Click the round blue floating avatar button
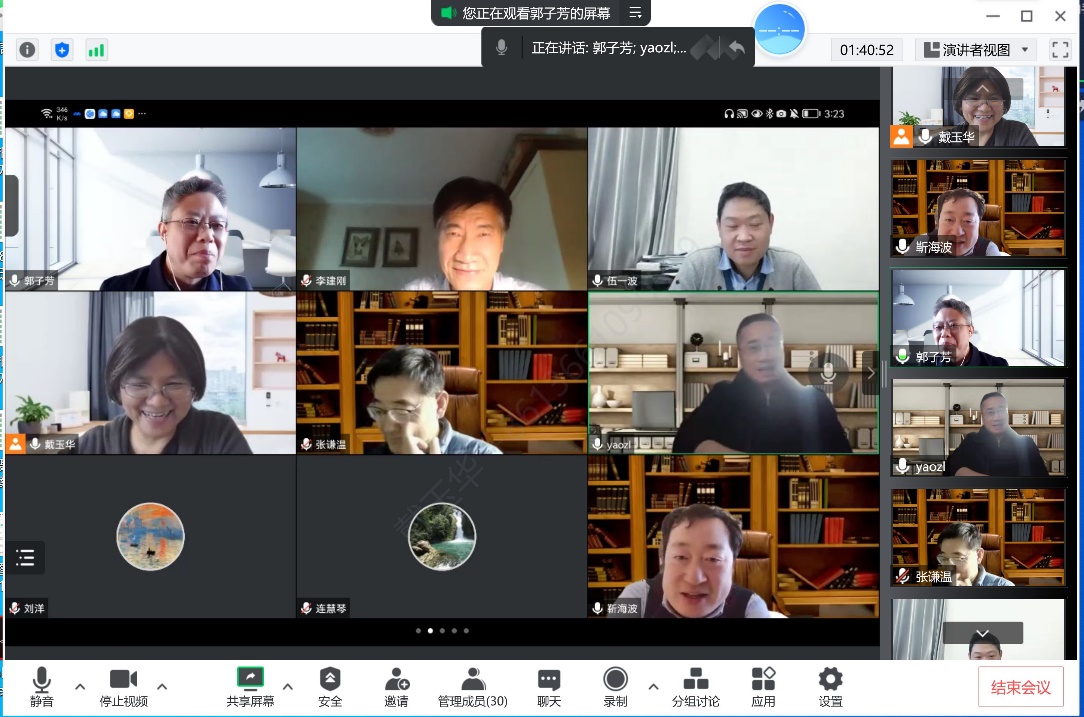This screenshot has width=1084, height=717. (x=779, y=30)
